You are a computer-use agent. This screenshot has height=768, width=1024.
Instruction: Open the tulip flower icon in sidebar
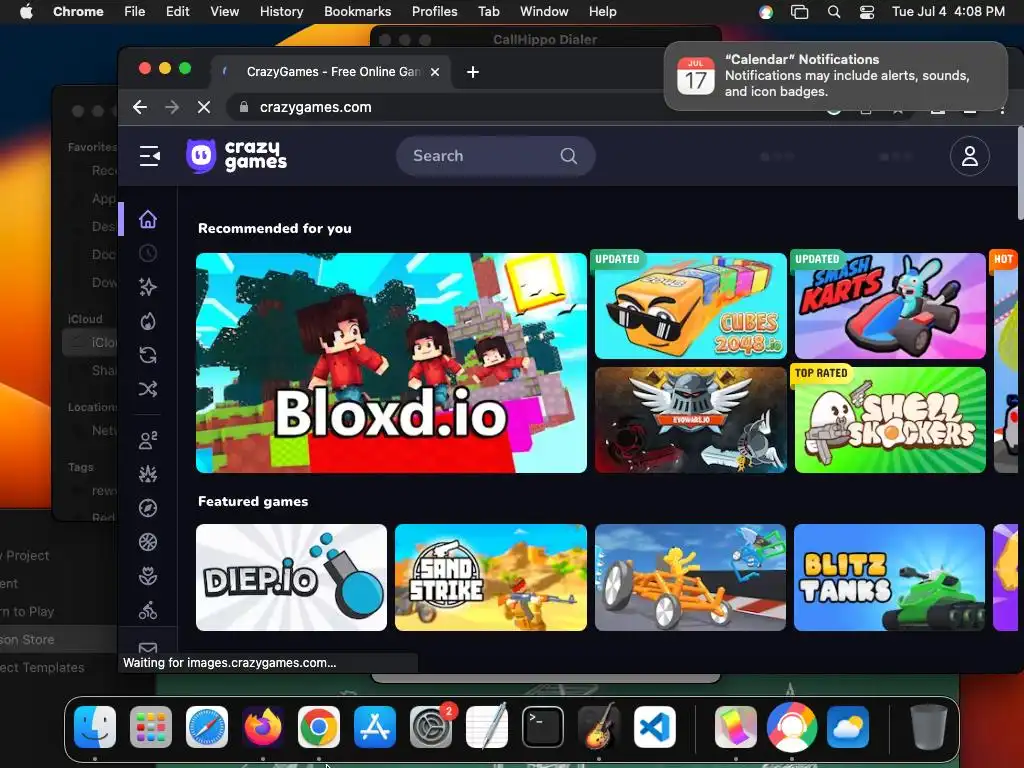[148, 576]
